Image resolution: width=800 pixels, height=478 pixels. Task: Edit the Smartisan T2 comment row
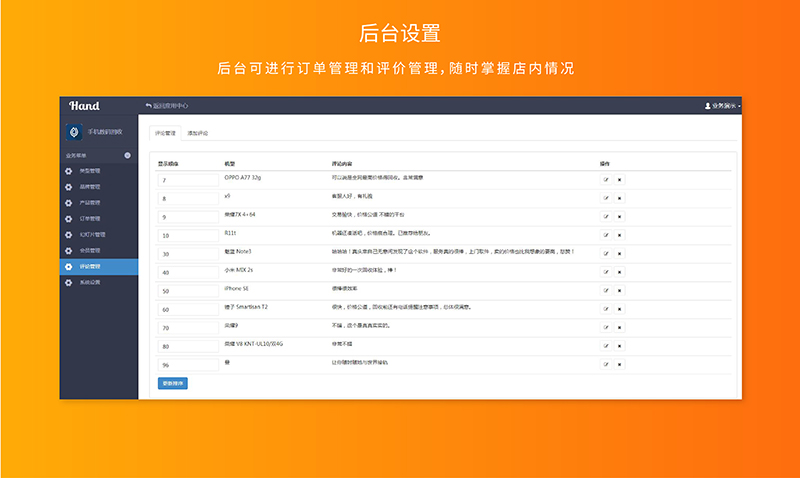tap(606, 309)
